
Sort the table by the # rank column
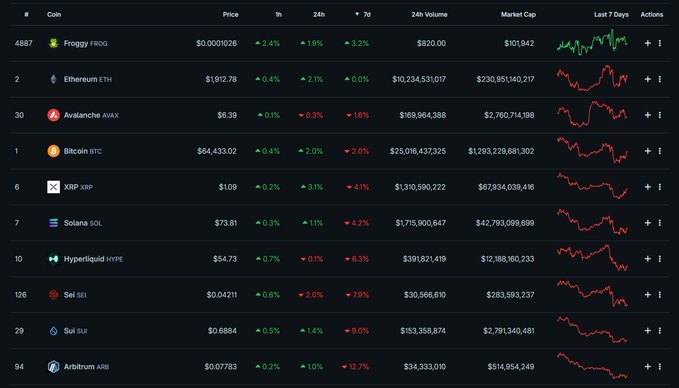(x=26, y=14)
